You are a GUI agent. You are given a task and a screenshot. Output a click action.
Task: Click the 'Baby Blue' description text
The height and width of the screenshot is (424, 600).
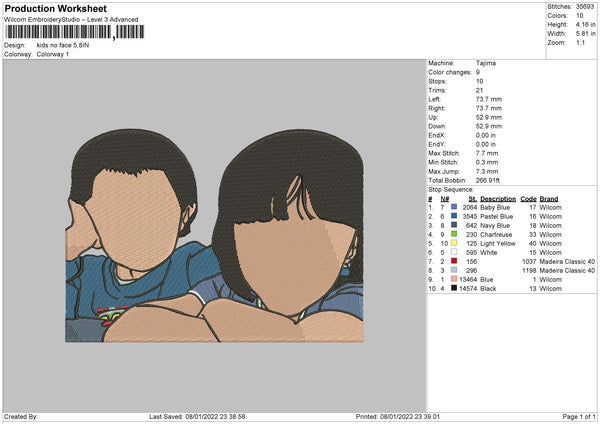pos(495,207)
